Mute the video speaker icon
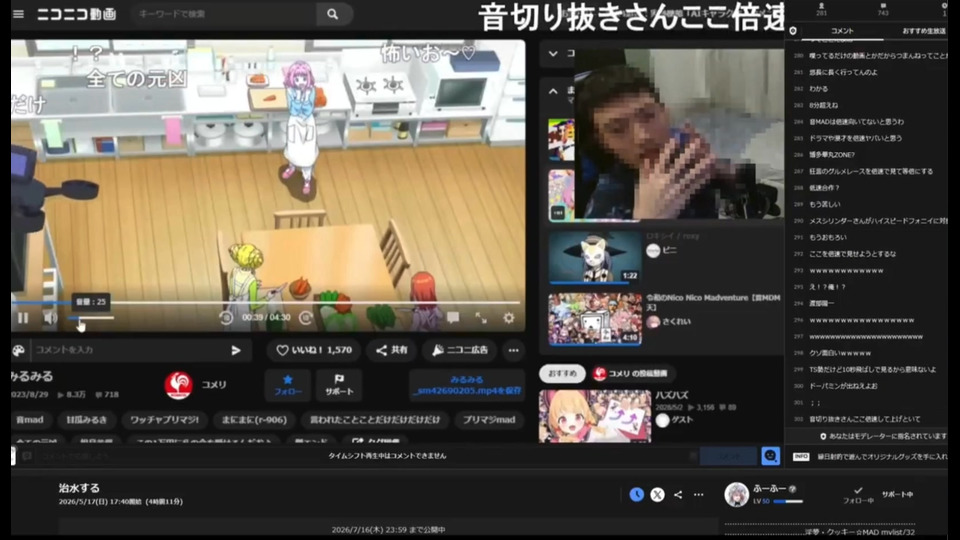Viewport: 960px width, 540px height. pos(50,318)
